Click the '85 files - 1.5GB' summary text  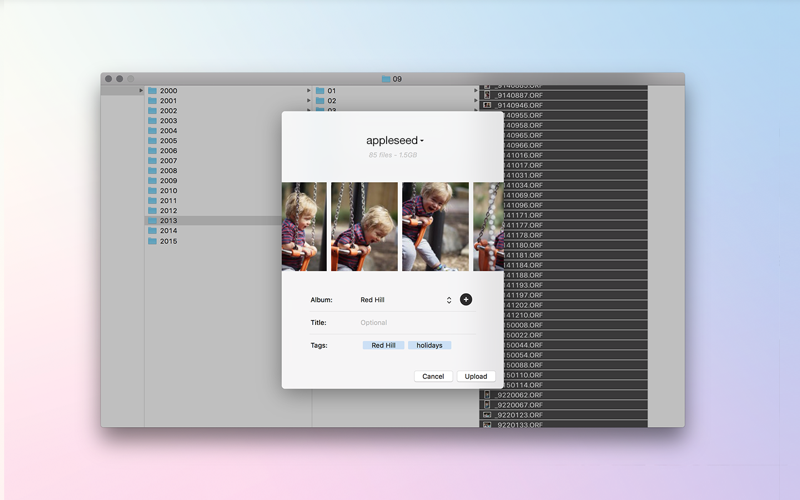point(393,155)
